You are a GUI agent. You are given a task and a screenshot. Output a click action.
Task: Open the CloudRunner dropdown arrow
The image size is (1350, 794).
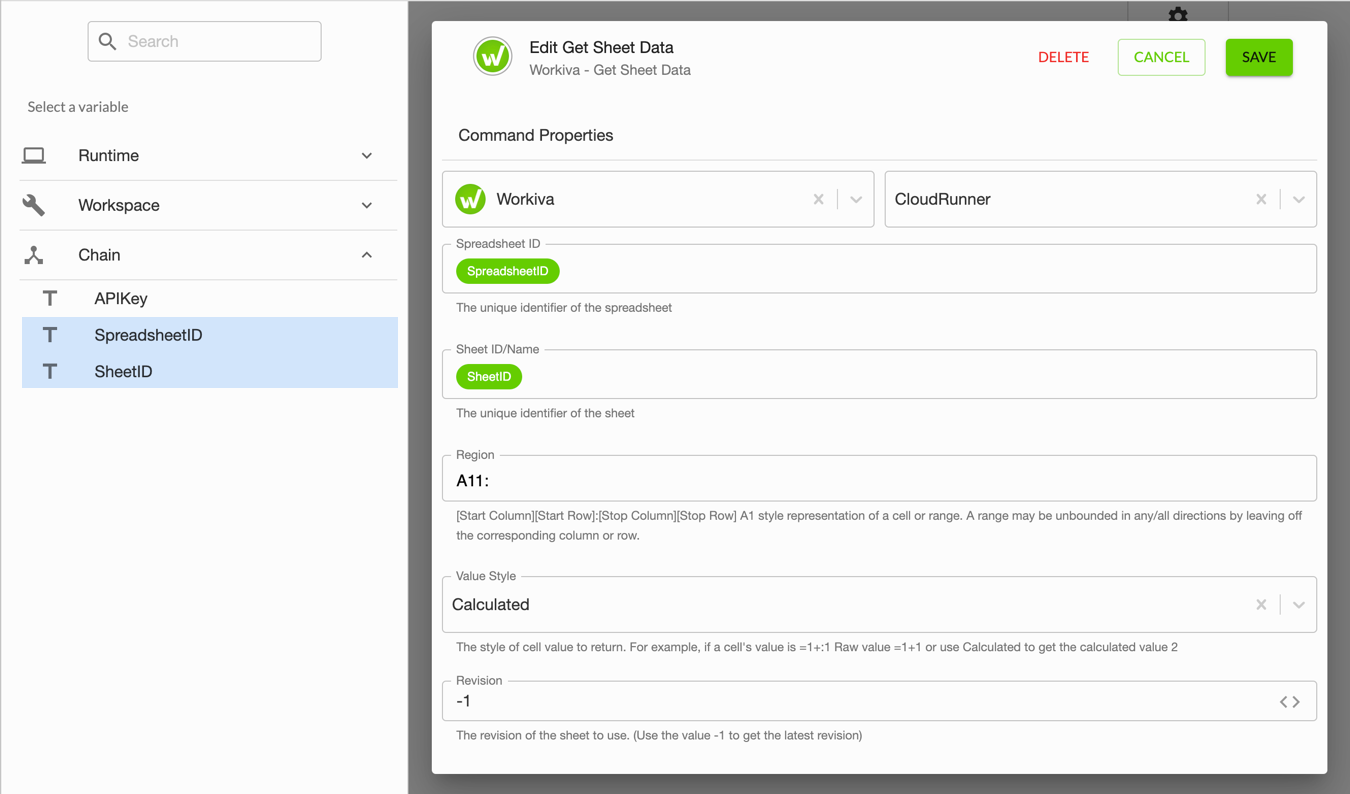(x=1298, y=199)
